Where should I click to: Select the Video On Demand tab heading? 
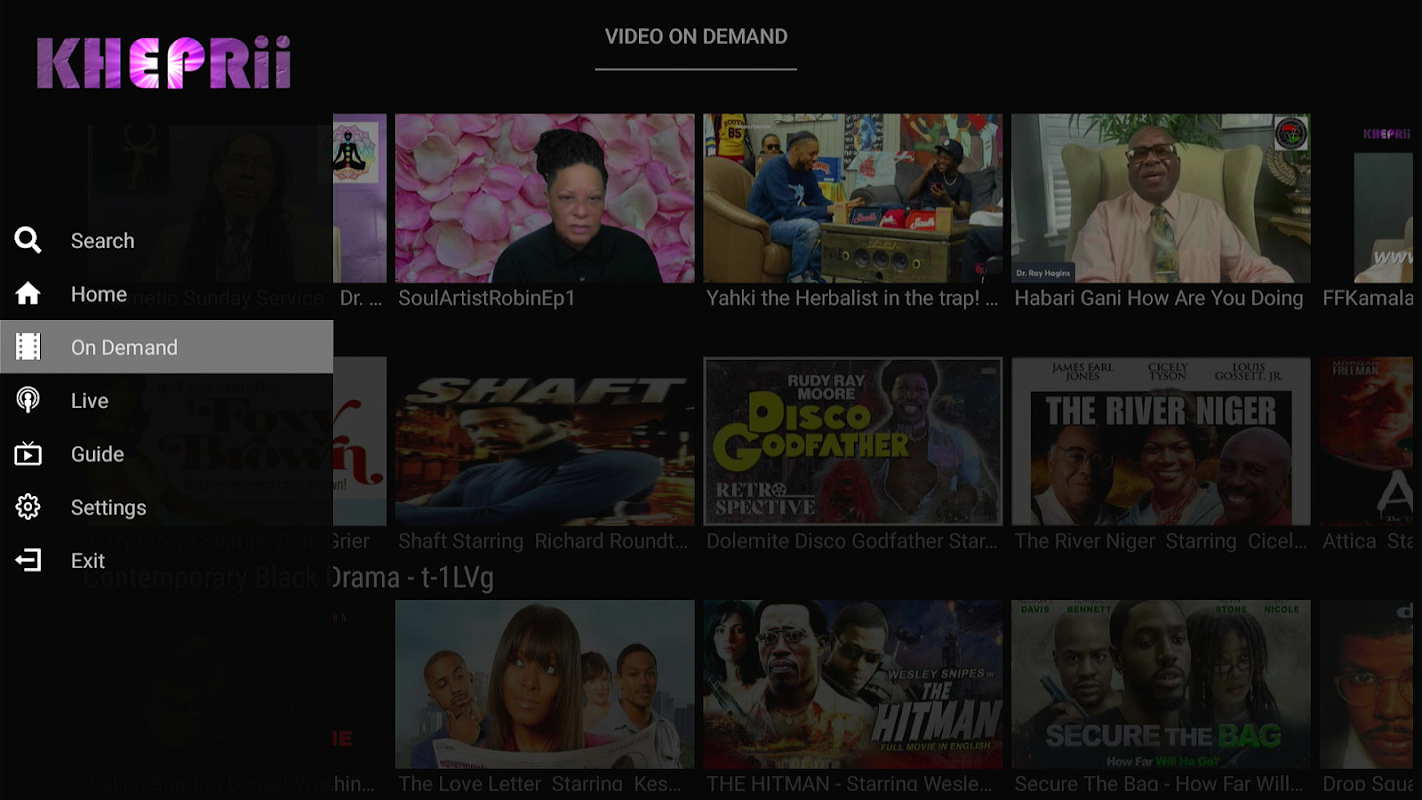point(696,37)
